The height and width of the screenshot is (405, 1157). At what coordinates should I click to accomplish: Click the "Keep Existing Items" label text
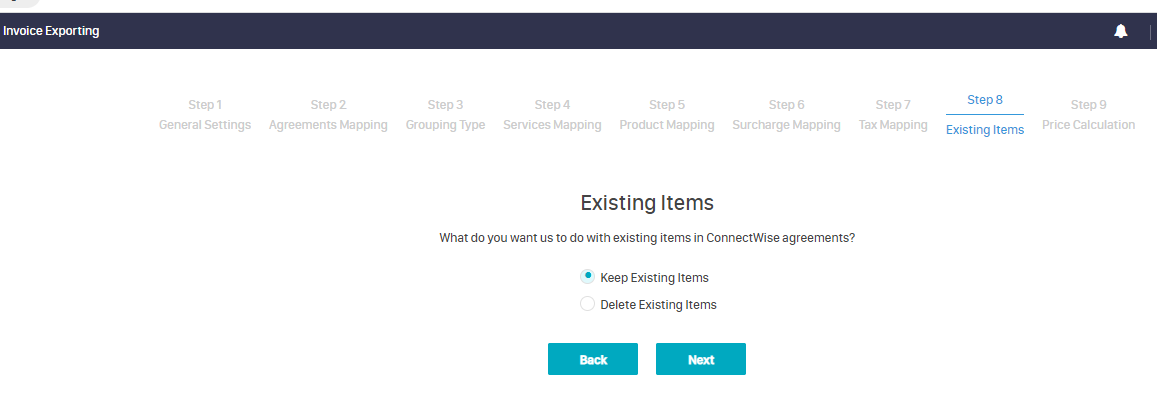tap(654, 278)
